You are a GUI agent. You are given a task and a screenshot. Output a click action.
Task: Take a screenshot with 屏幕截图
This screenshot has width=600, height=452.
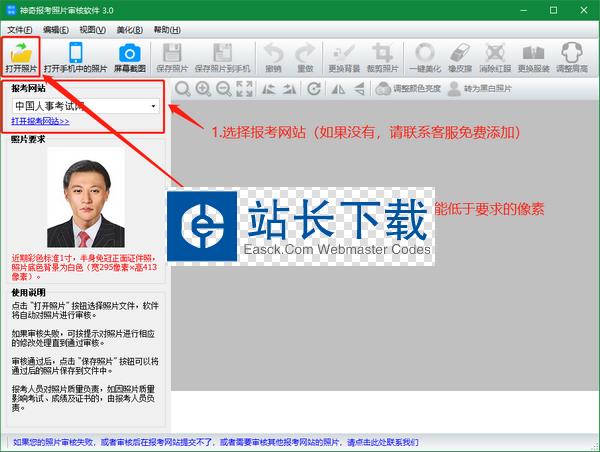coord(128,58)
